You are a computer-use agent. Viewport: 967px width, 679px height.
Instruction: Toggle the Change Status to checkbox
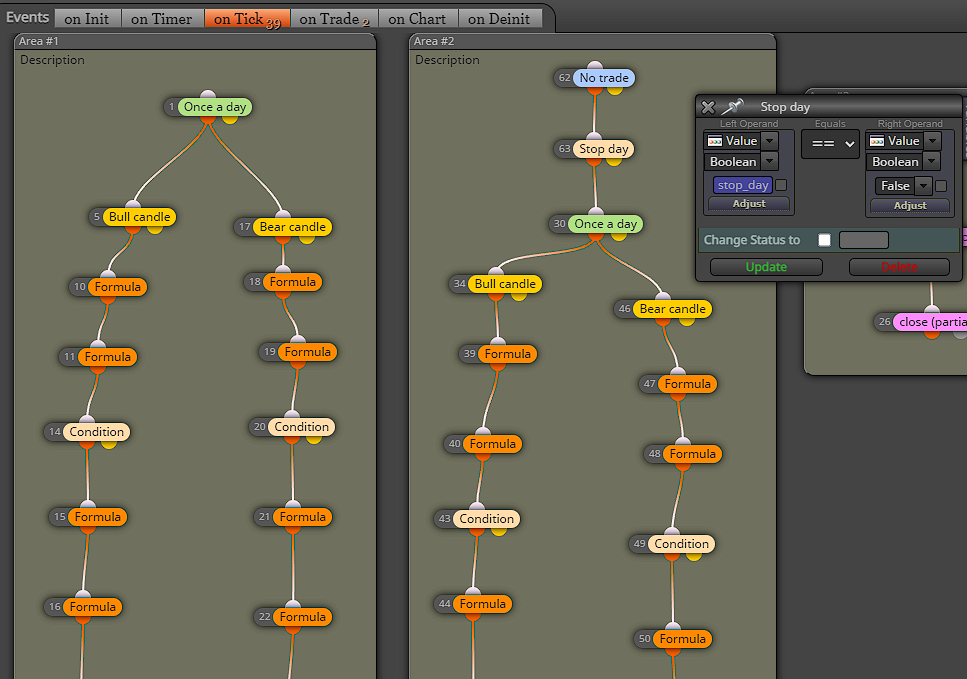click(824, 240)
